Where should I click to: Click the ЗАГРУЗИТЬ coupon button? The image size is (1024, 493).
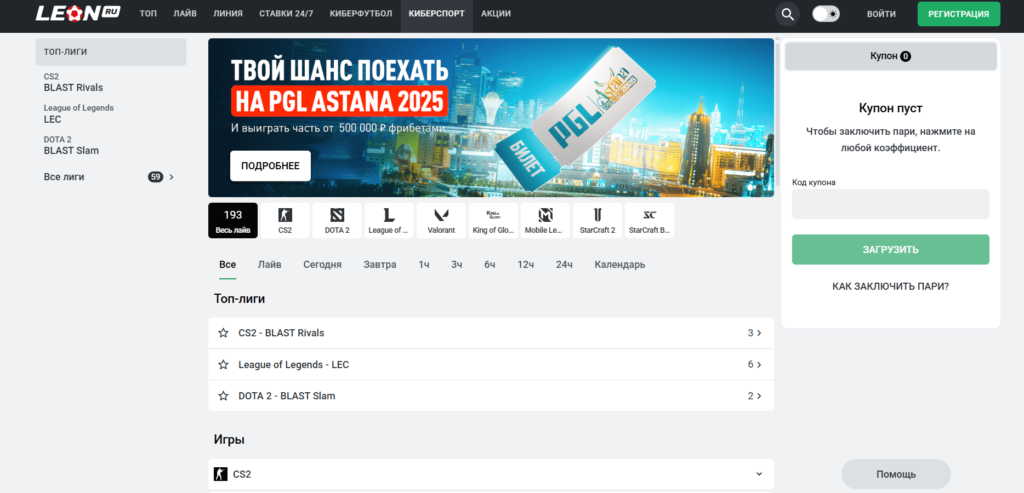pos(890,249)
